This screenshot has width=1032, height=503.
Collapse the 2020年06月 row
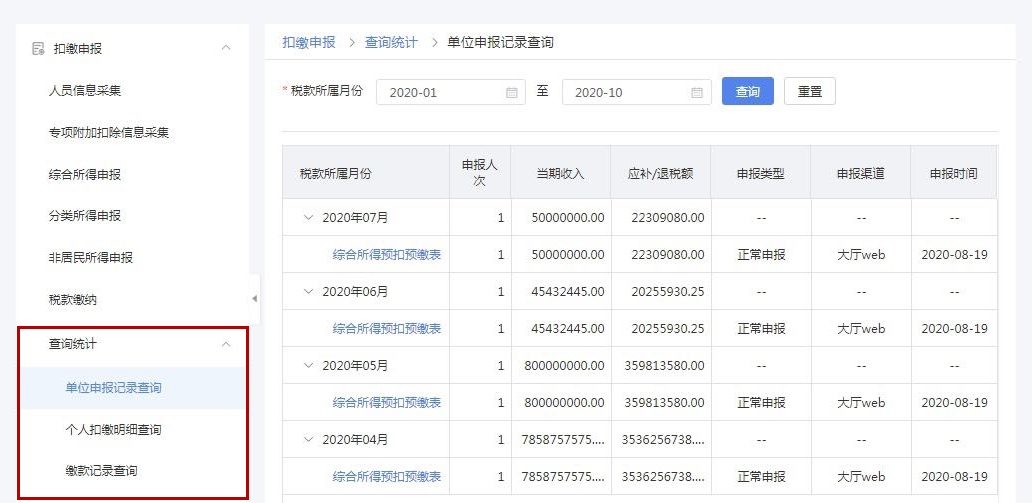(308, 291)
